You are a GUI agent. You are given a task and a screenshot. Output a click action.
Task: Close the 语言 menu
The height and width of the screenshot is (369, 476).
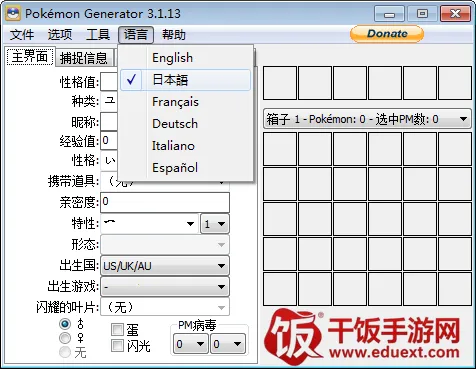pyautogui.click(x=136, y=35)
